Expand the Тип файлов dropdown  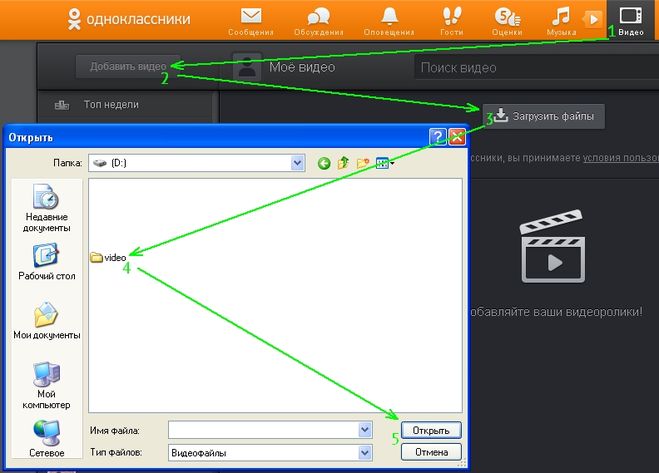tap(365, 452)
